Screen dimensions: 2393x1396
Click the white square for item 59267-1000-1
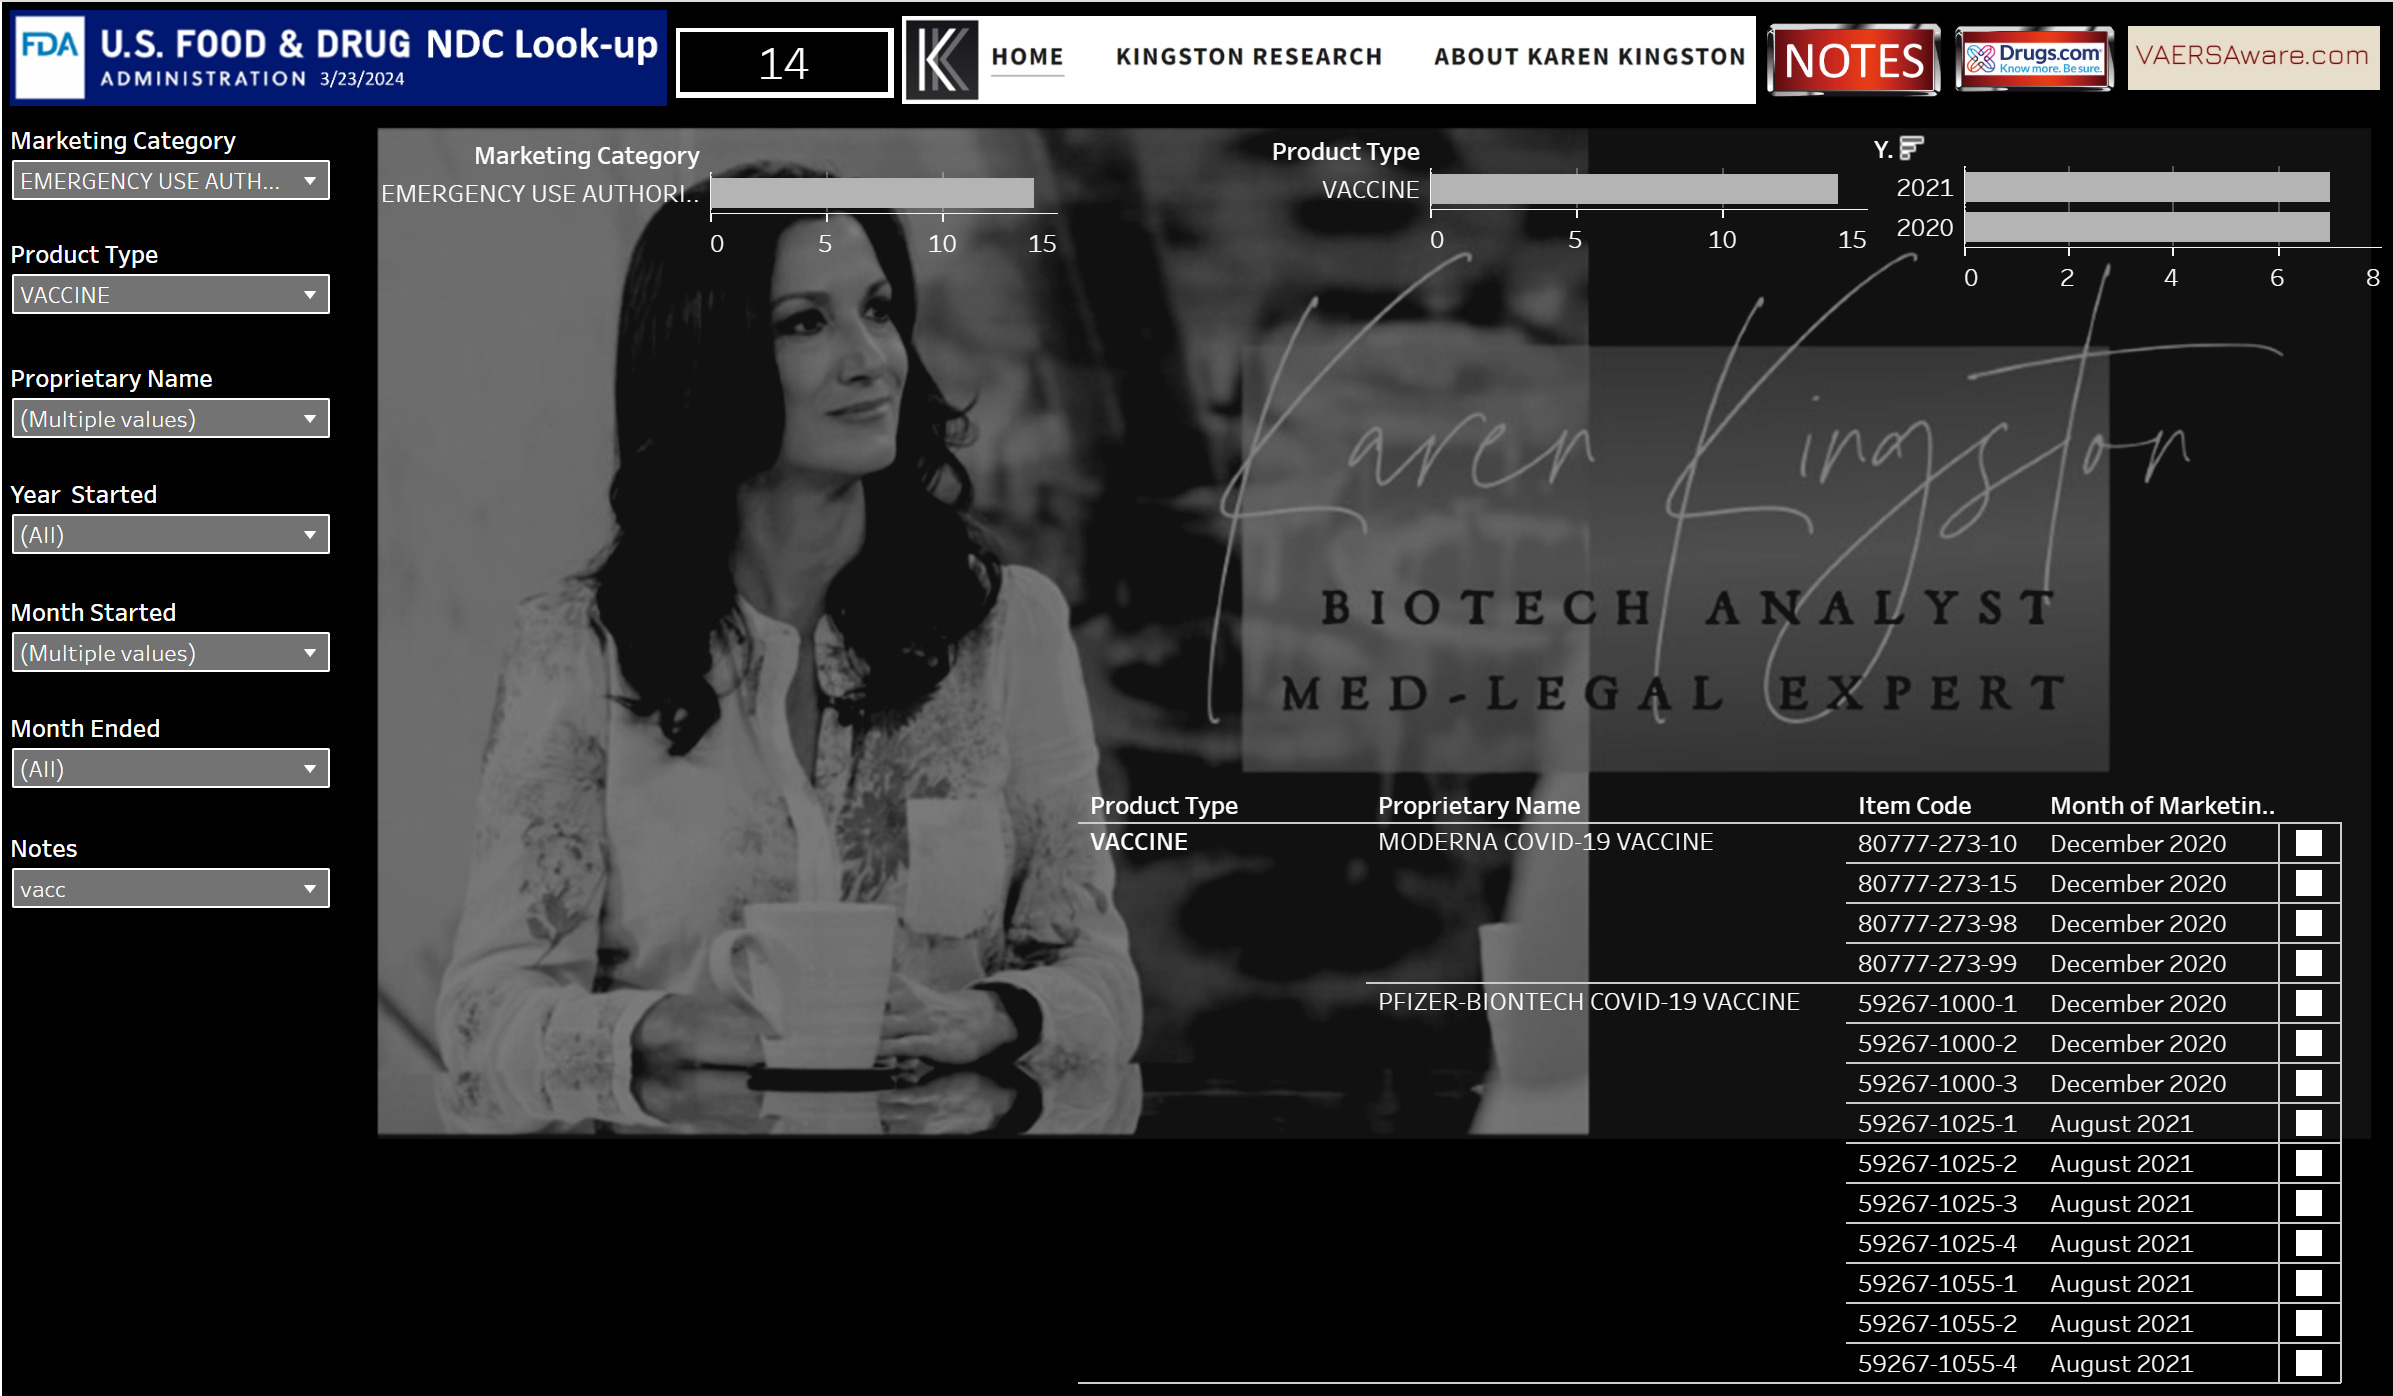pos(2308,1003)
